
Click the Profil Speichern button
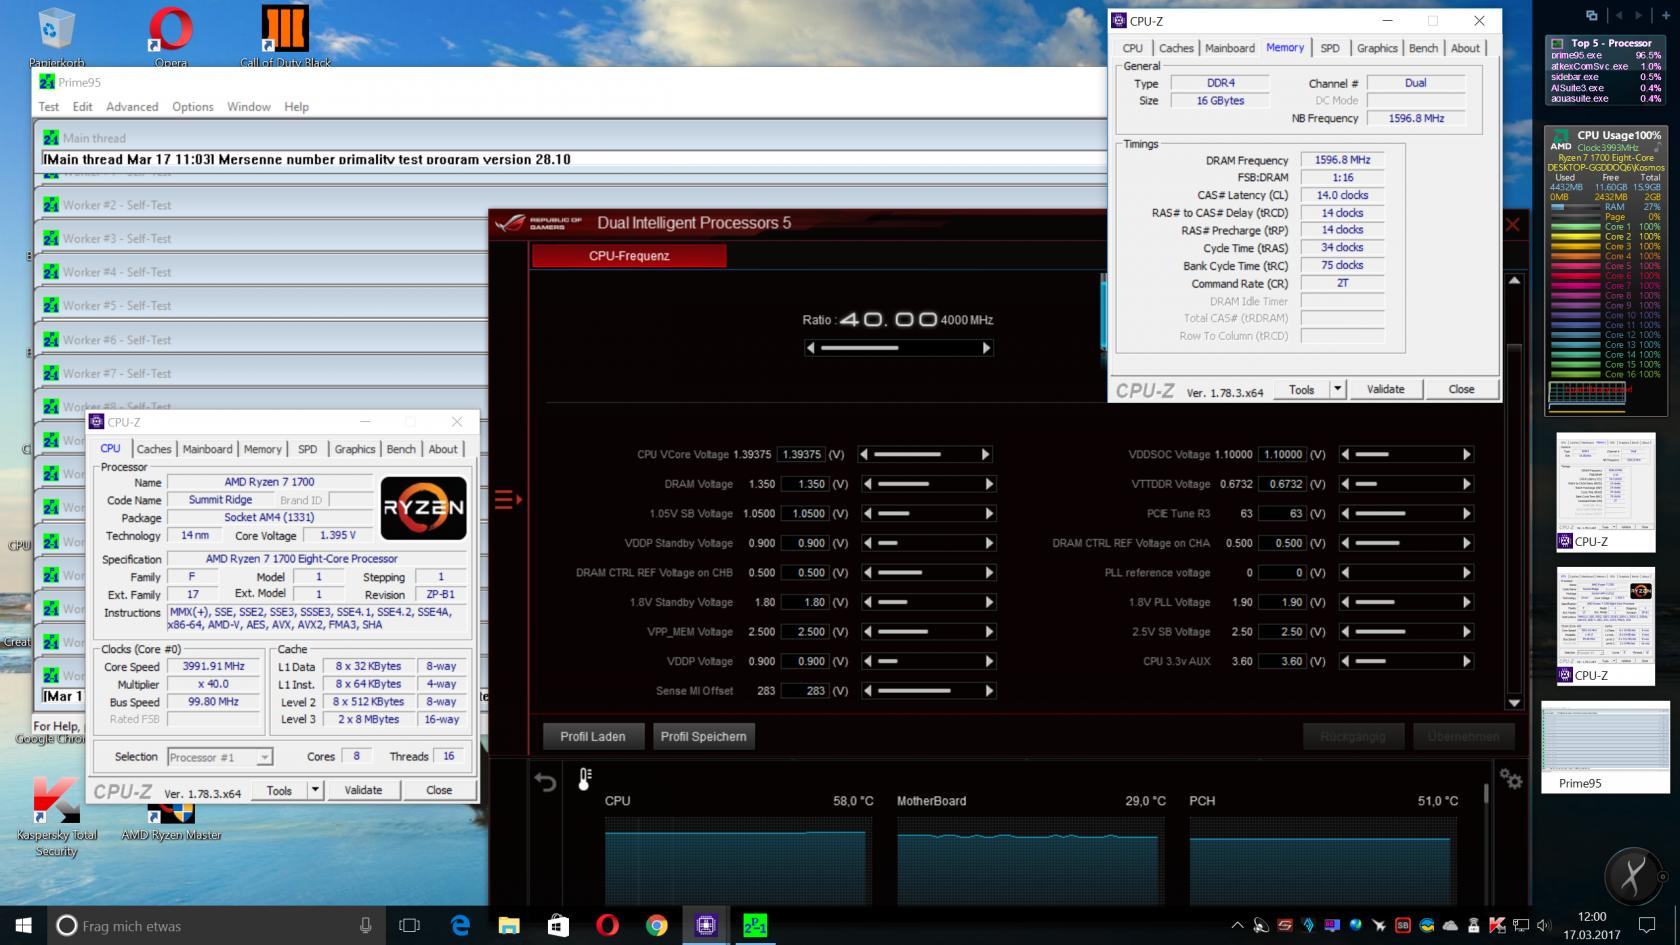pos(703,736)
